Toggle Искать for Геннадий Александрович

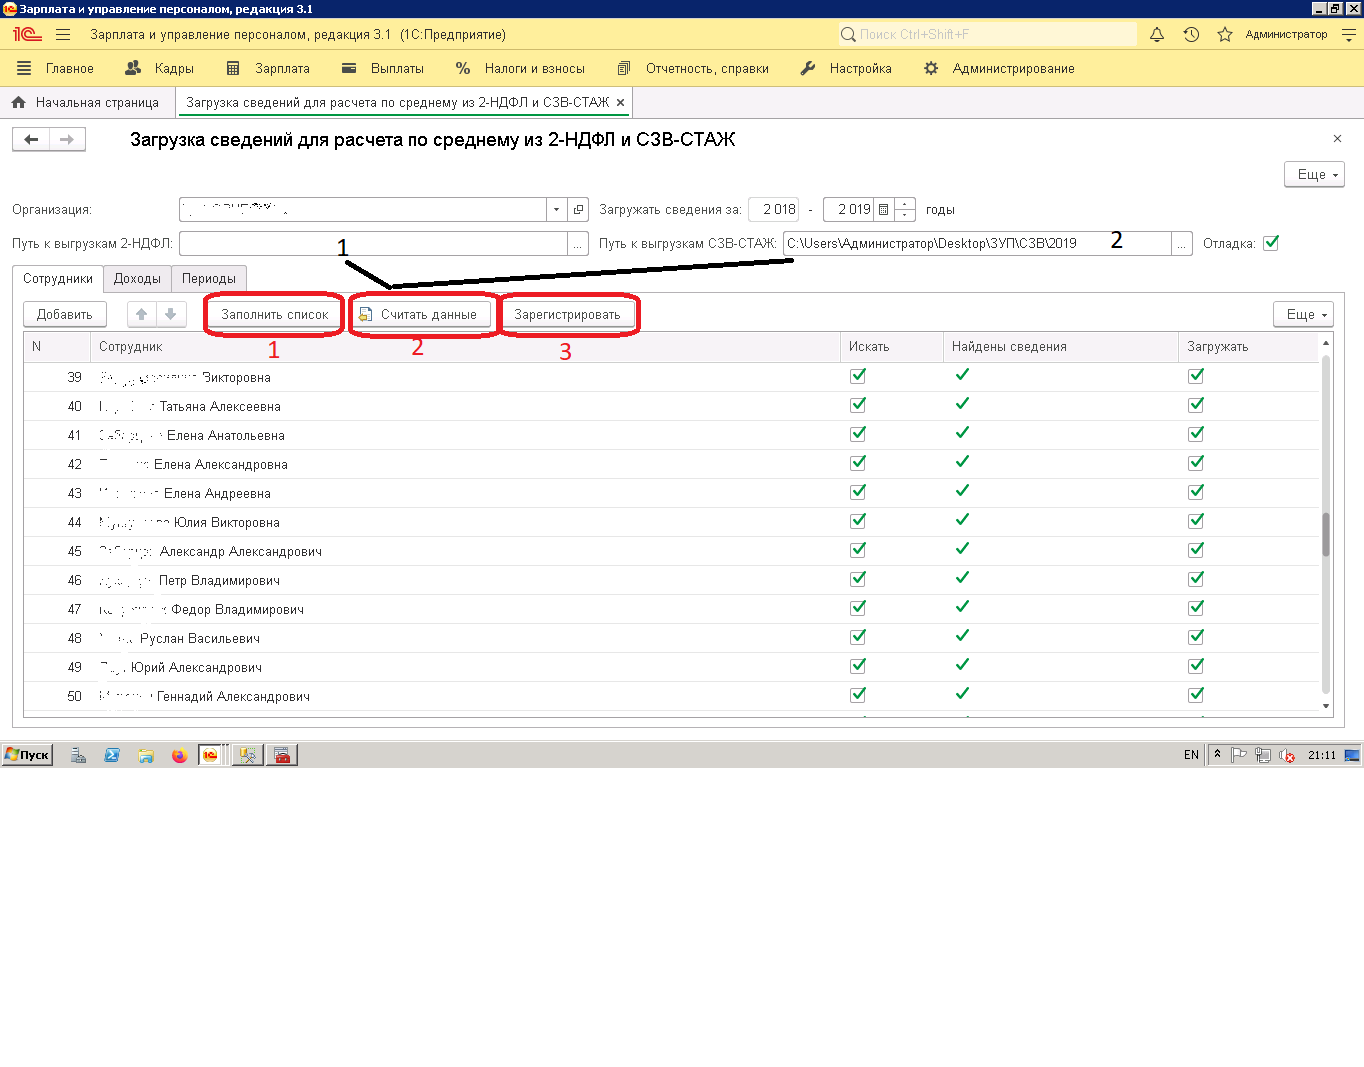click(x=857, y=695)
